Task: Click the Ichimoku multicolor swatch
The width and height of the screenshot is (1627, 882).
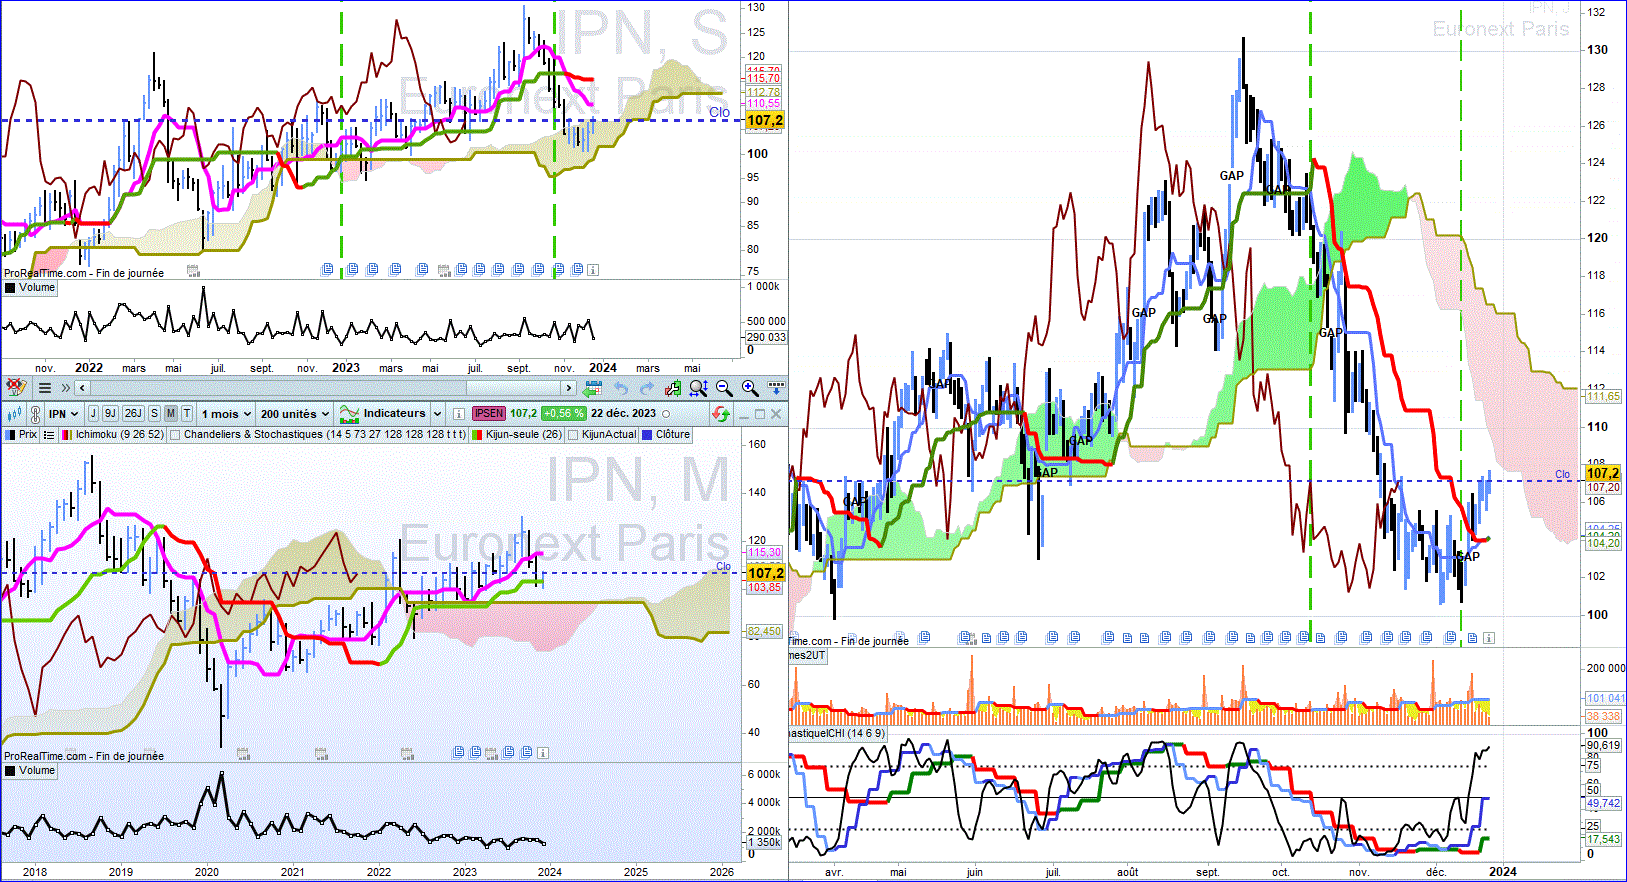Action: point(66,435)
